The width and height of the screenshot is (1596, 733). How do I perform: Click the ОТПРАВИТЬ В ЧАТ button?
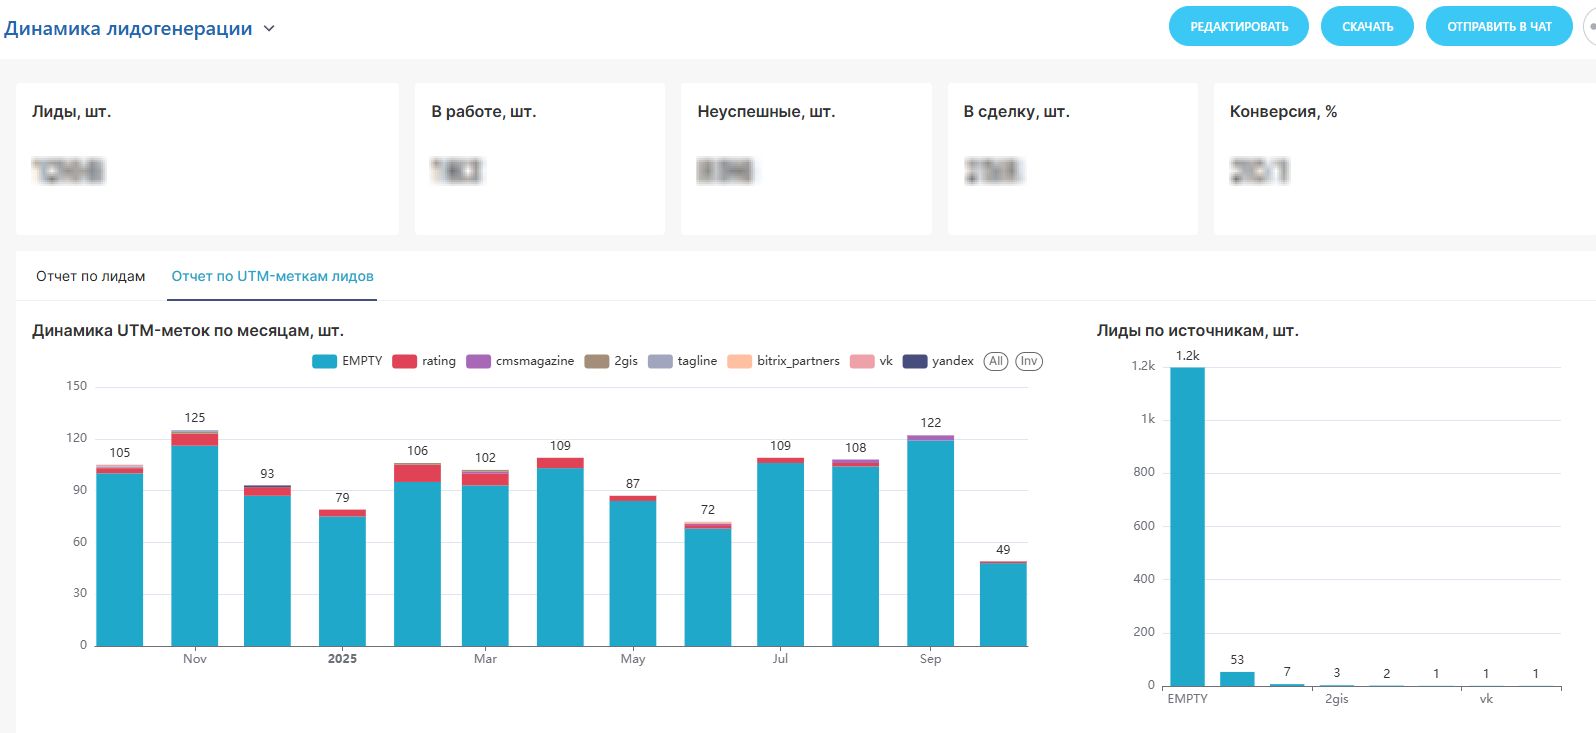[1498, 27]
